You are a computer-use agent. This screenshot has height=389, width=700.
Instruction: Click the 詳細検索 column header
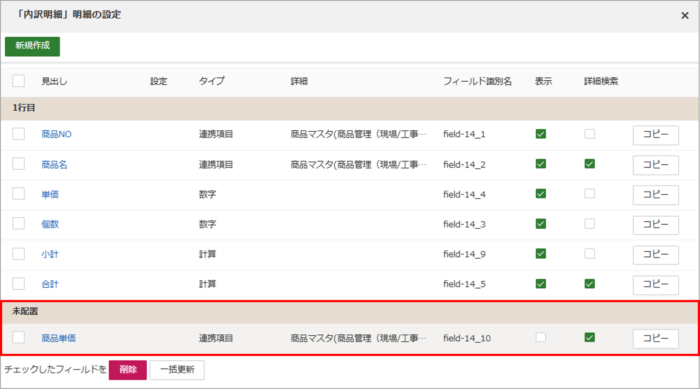pyautogui.click(x=601, y=81)
